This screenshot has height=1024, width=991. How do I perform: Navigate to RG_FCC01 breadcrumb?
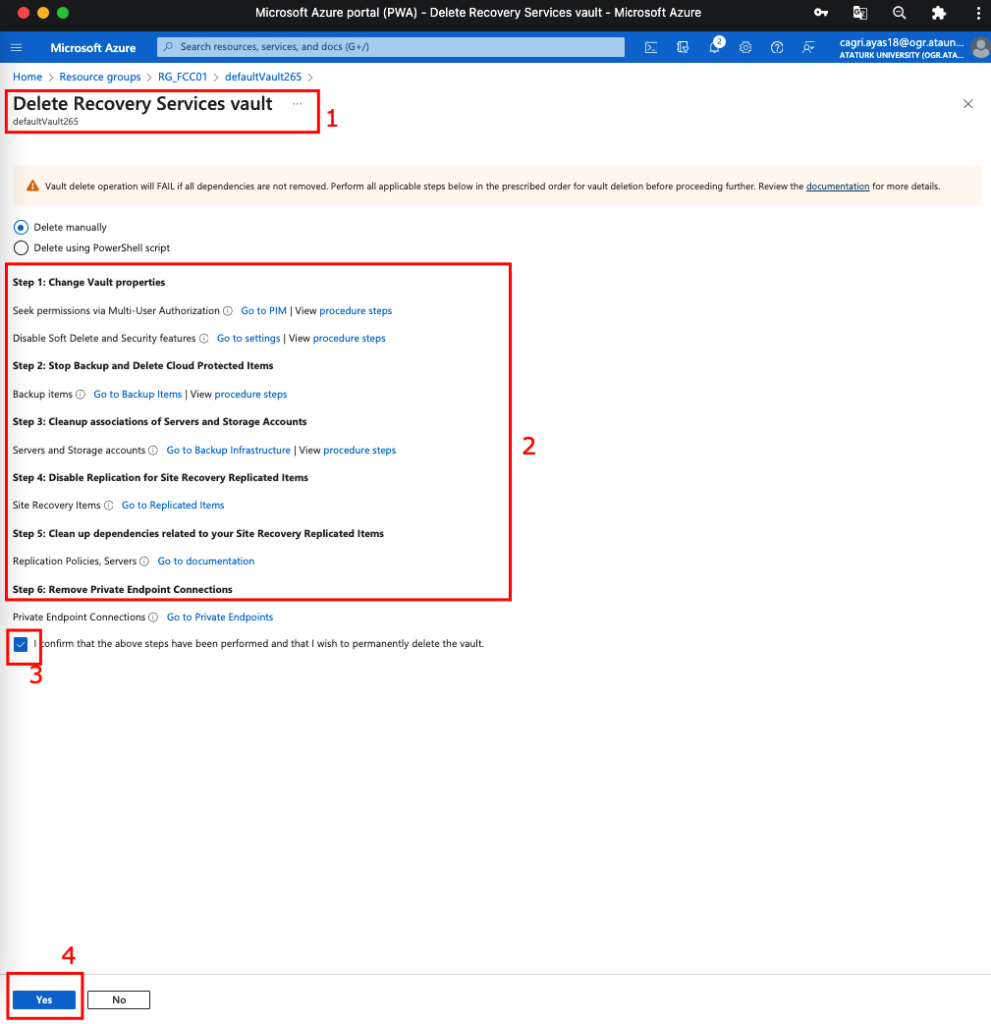pos(181,77)
